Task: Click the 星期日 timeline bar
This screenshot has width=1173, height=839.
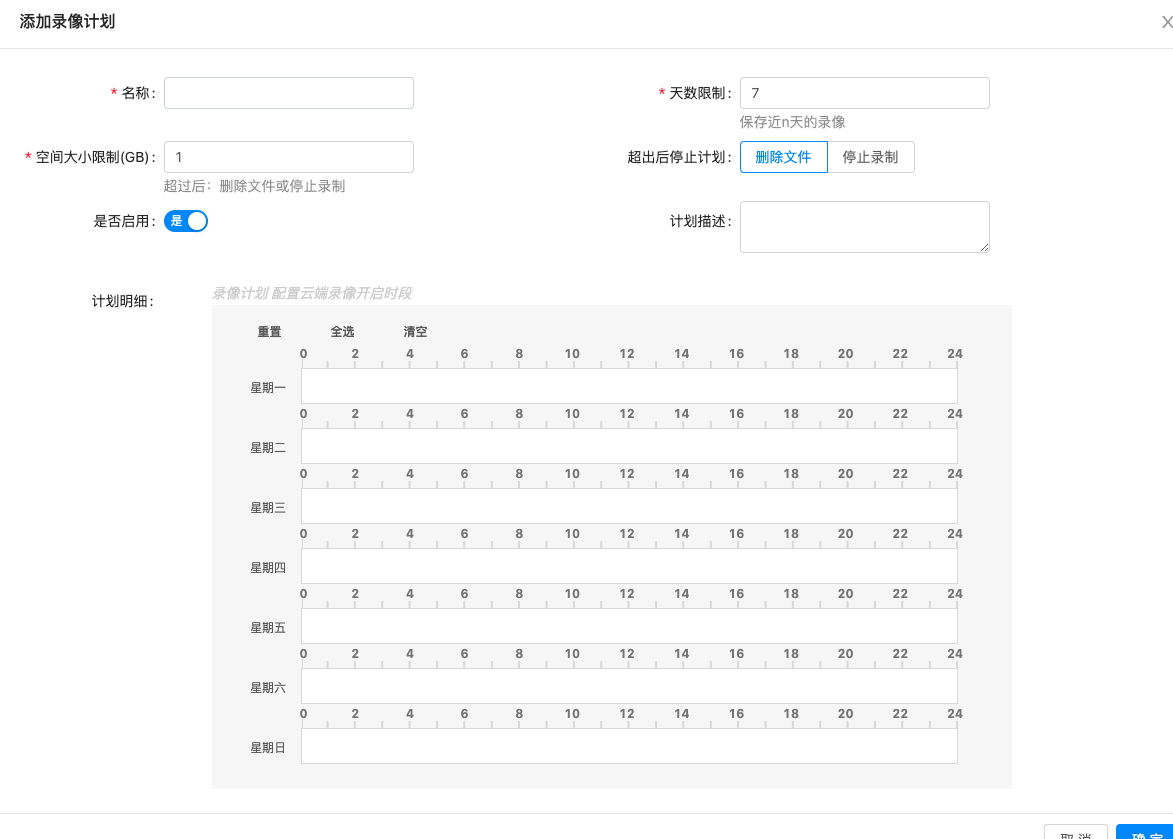Action: pyautogui.click(x=629, y=746)
